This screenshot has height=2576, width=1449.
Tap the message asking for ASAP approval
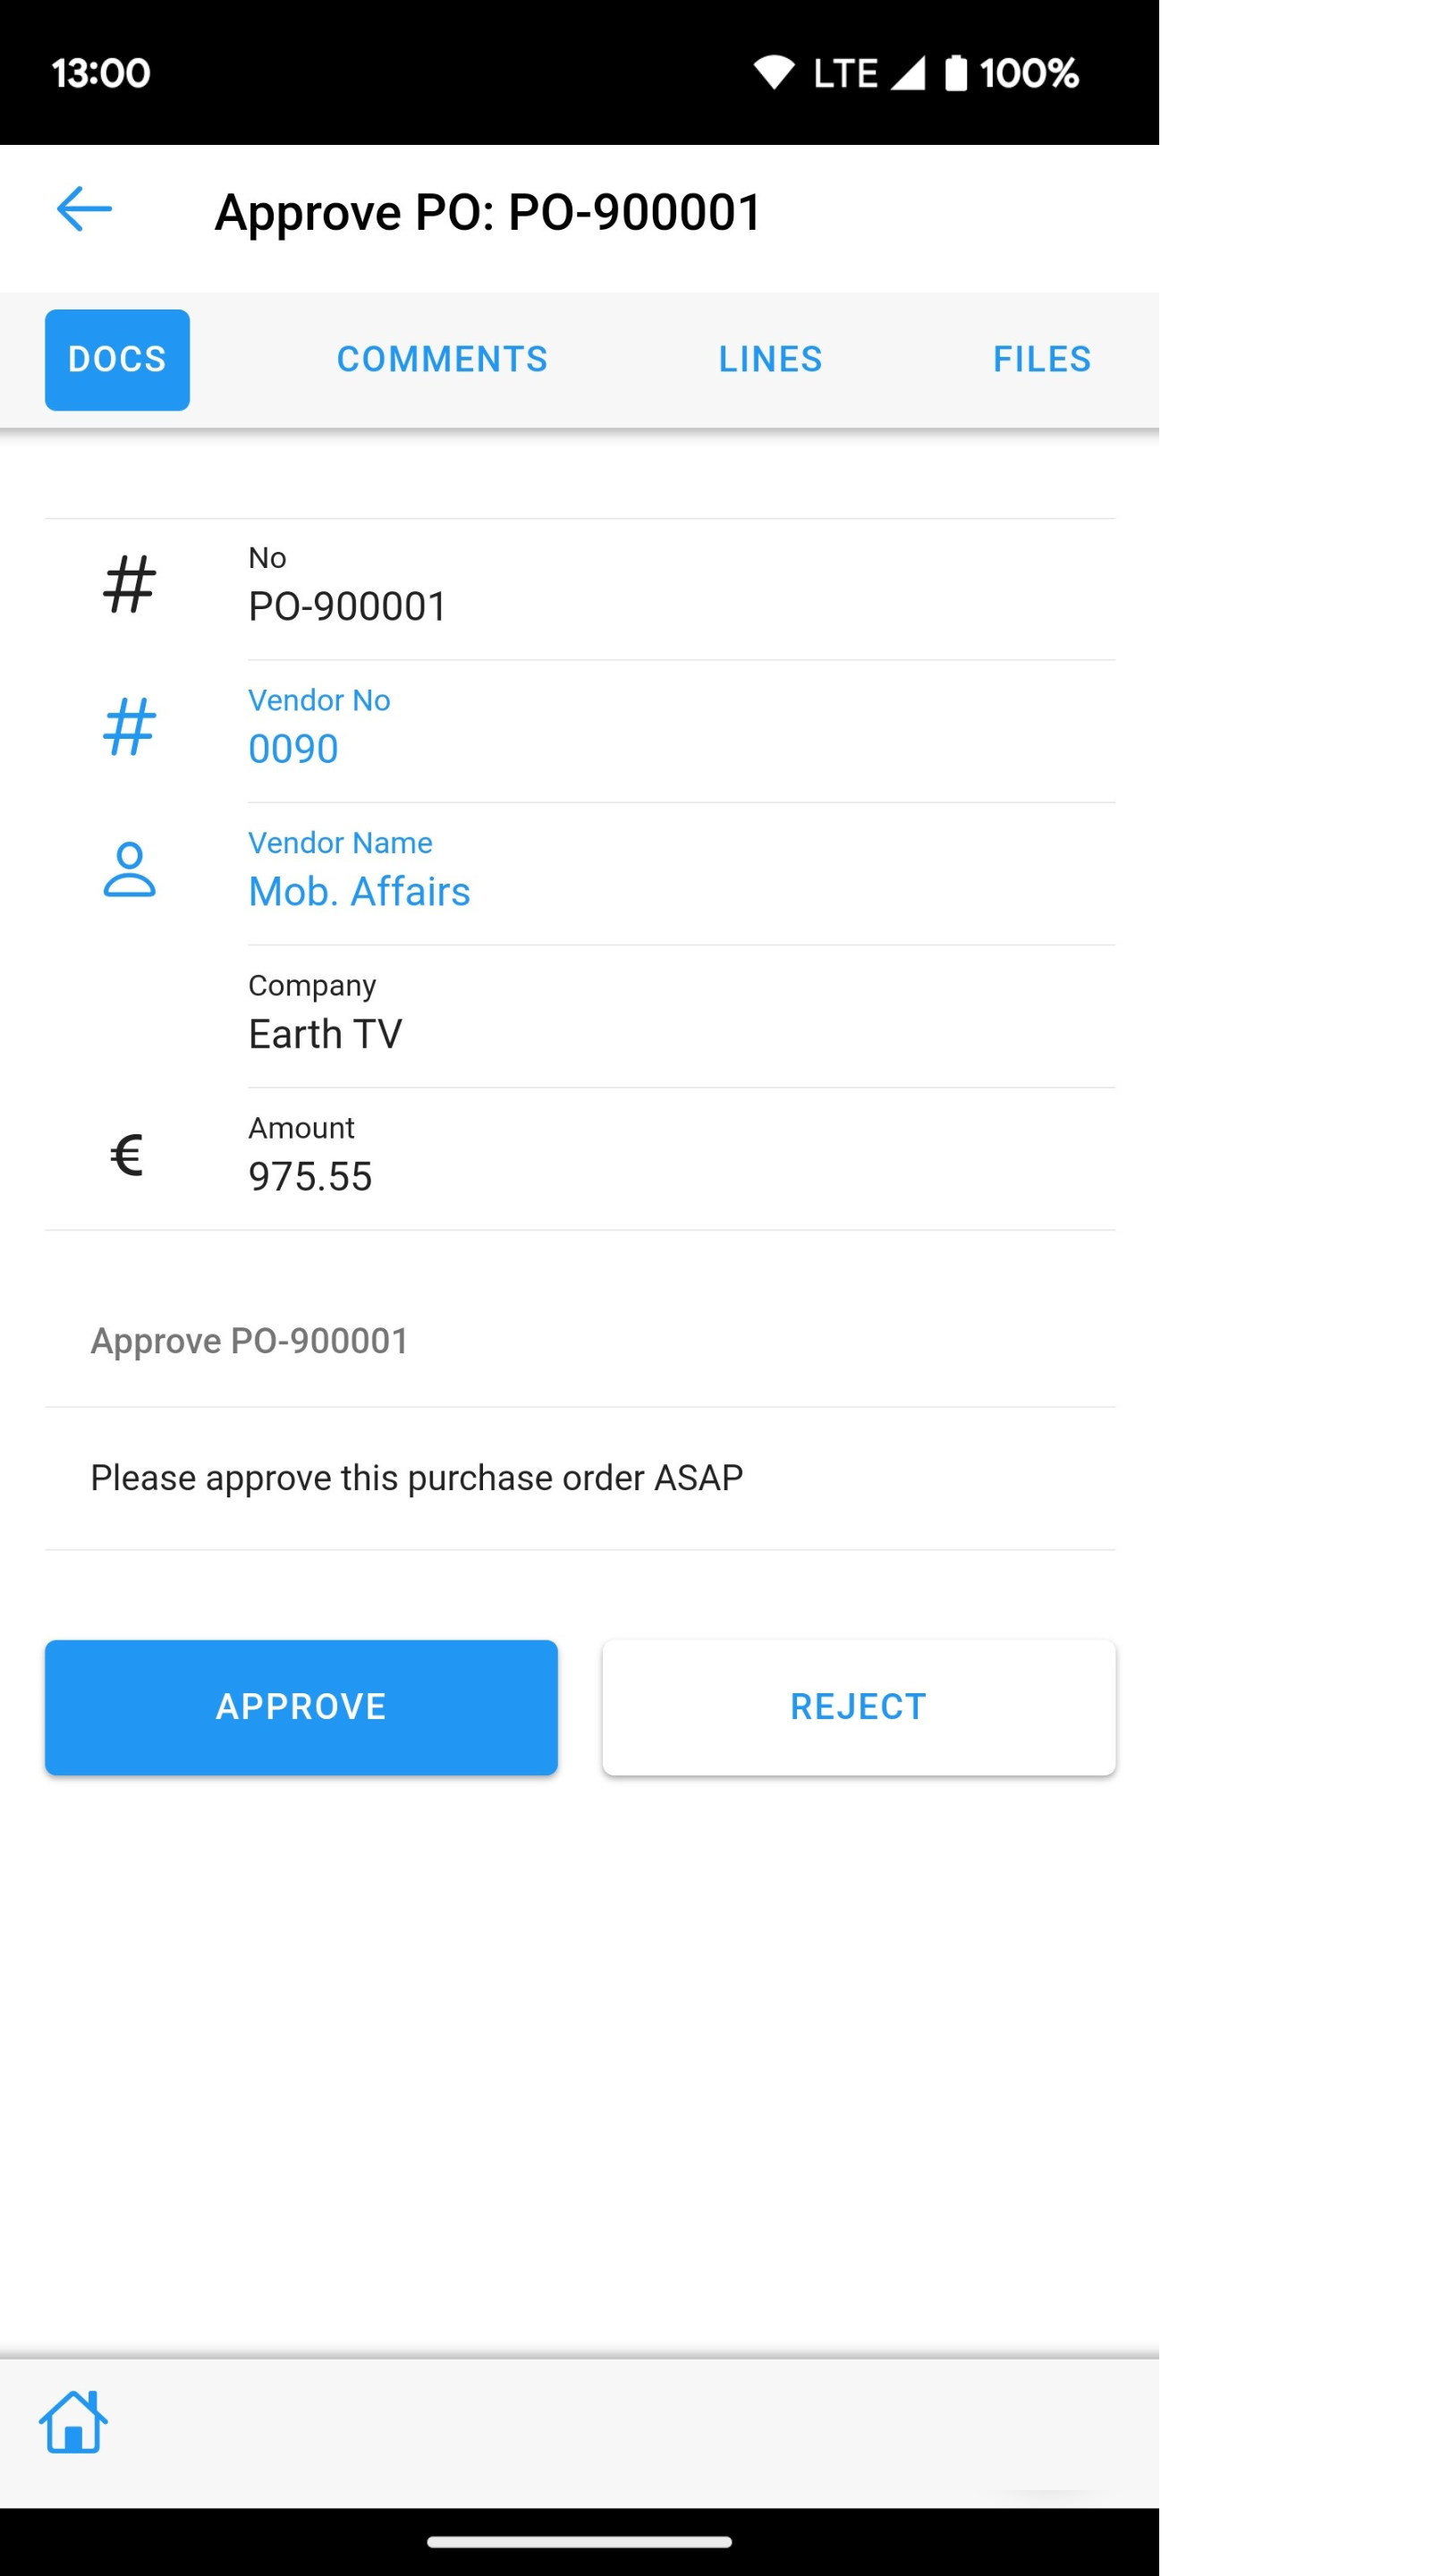416,1478
